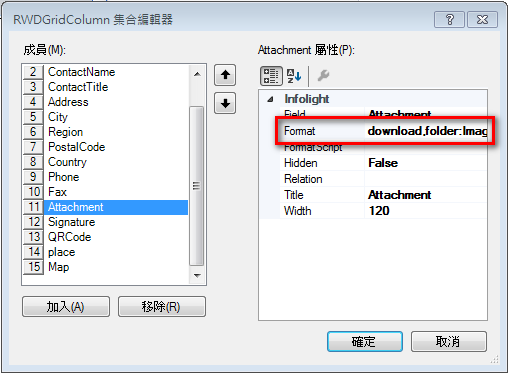Select Region in members list
Screen dimensions: 509x374
105,132
